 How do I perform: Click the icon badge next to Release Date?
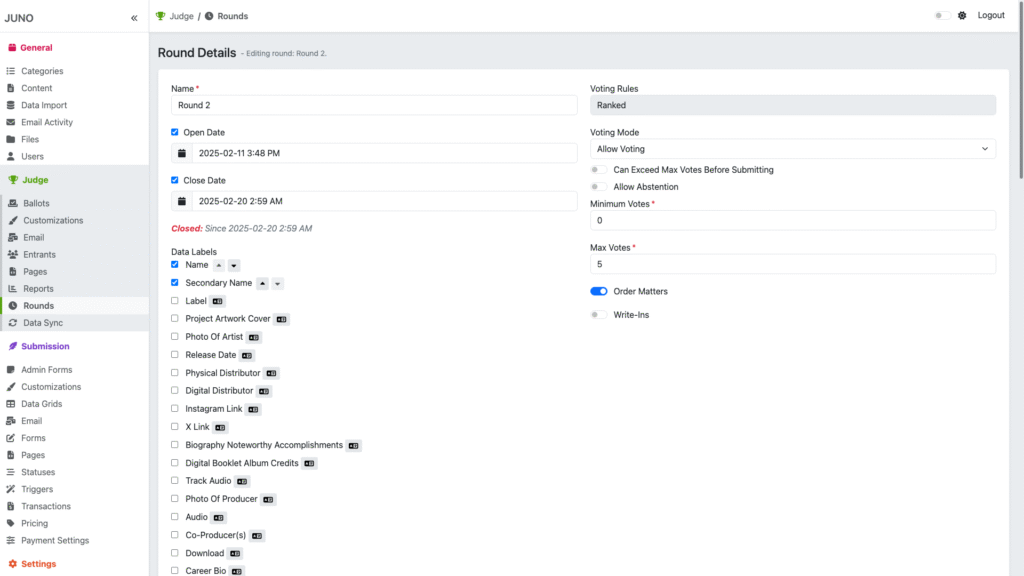[x=247, y=356]
